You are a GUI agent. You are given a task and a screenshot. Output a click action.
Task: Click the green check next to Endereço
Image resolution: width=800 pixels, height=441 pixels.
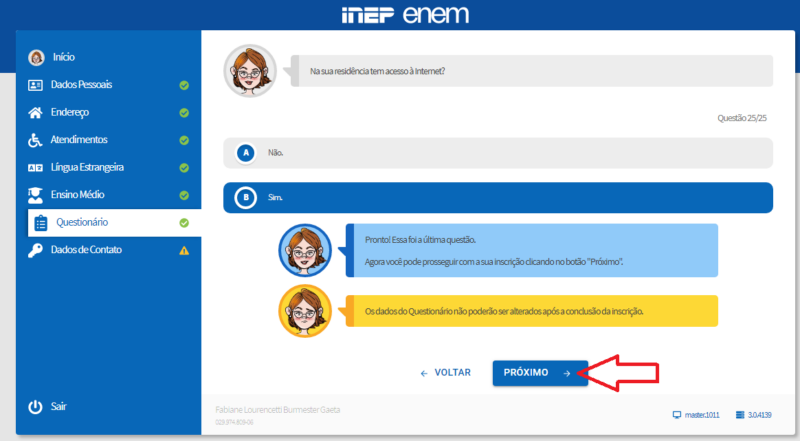click(184, 112)
